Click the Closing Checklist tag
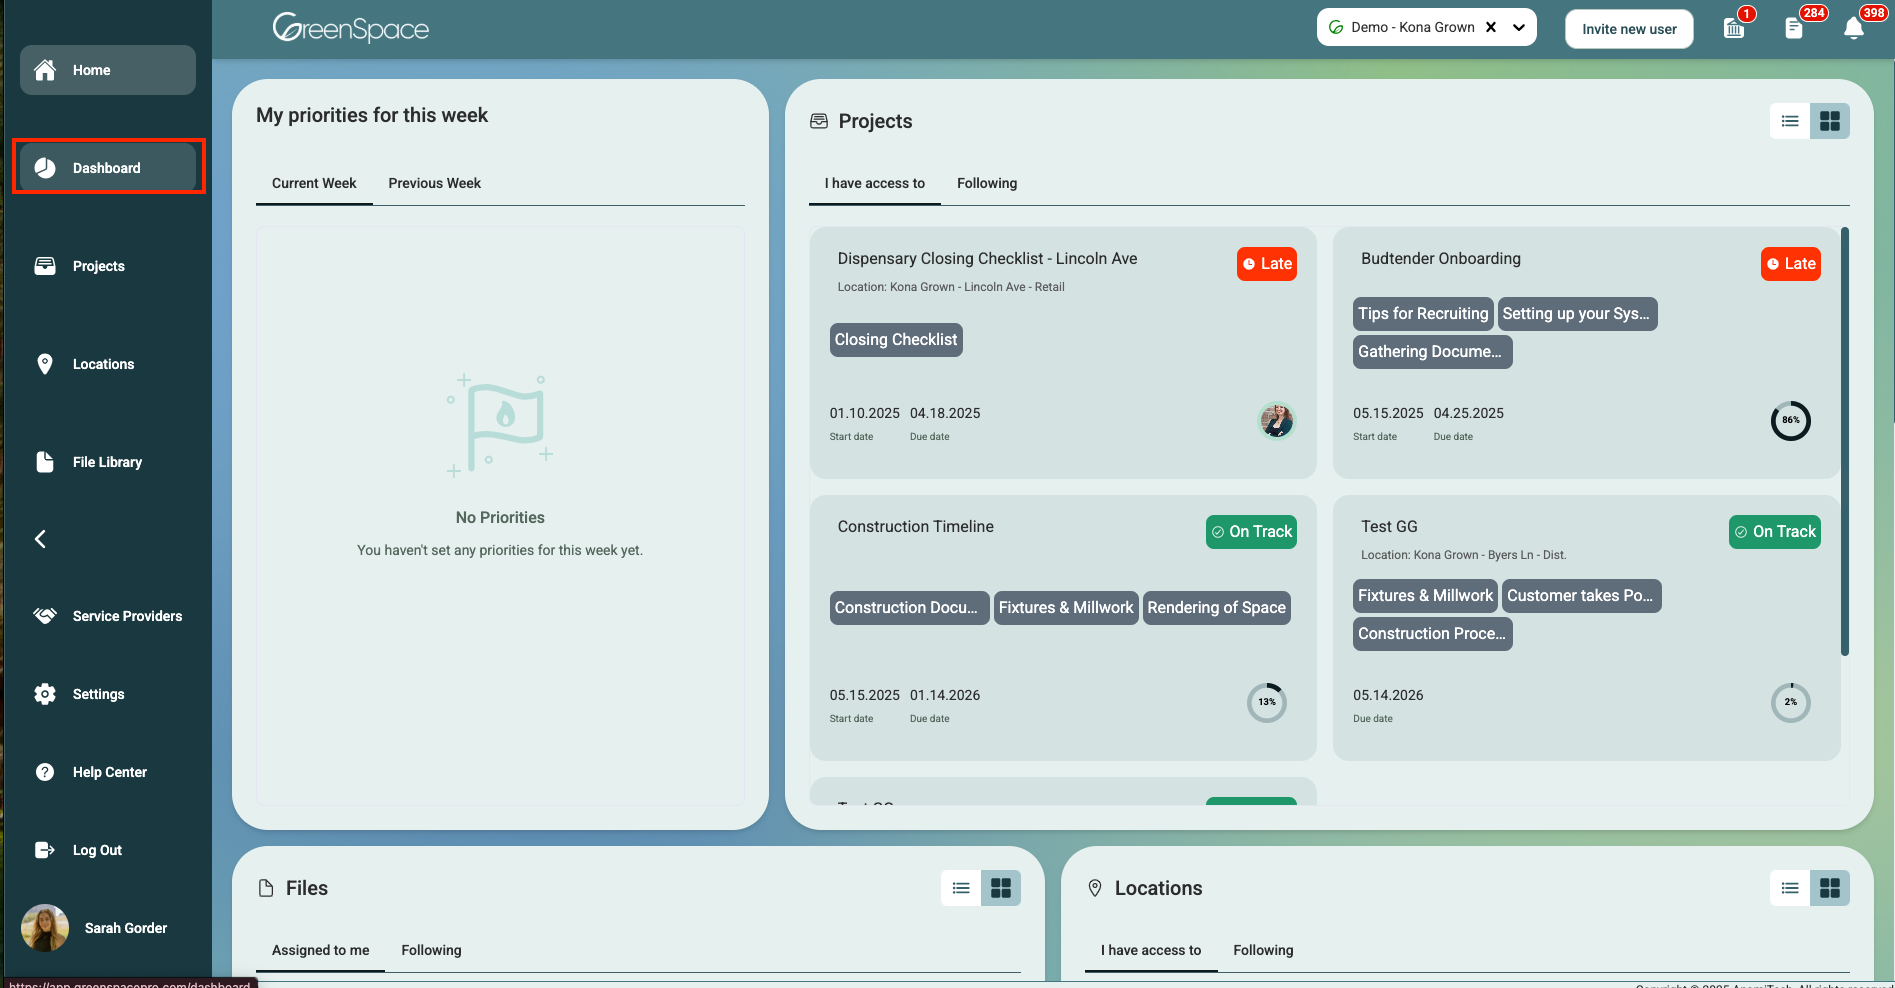The image size is (1895, 988). click(x=896, y=340)
